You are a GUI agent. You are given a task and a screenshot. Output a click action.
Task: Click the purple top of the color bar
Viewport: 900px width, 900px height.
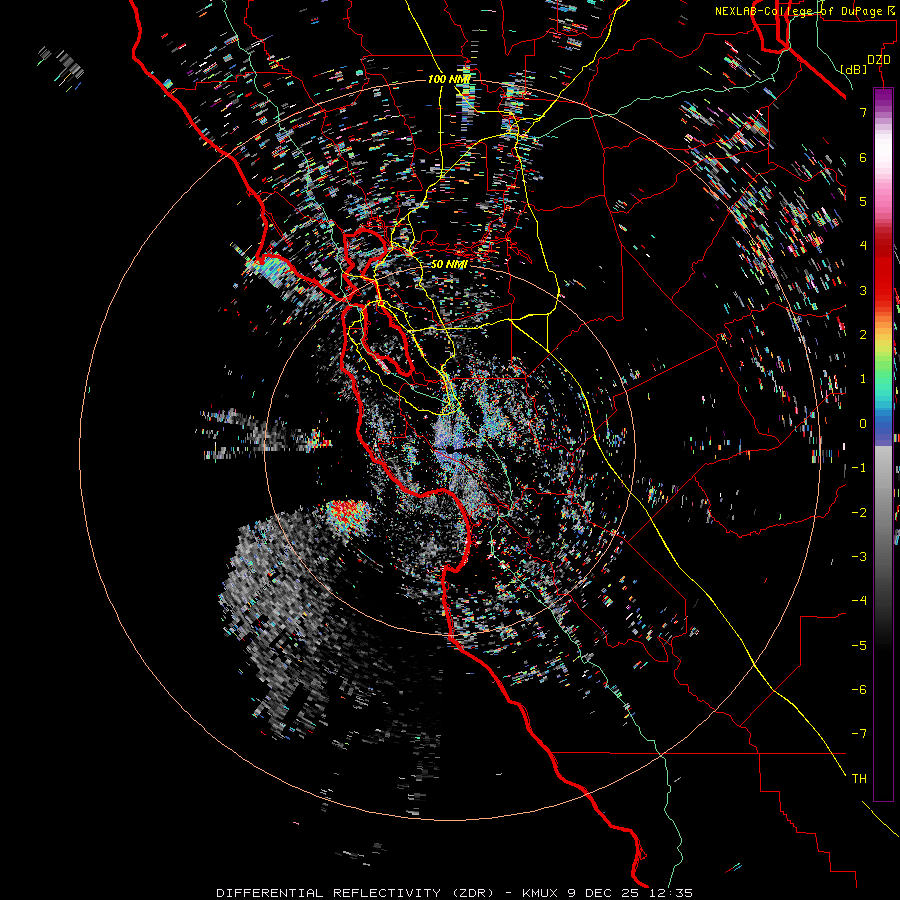pyautogui.click(x=883, y=98)
